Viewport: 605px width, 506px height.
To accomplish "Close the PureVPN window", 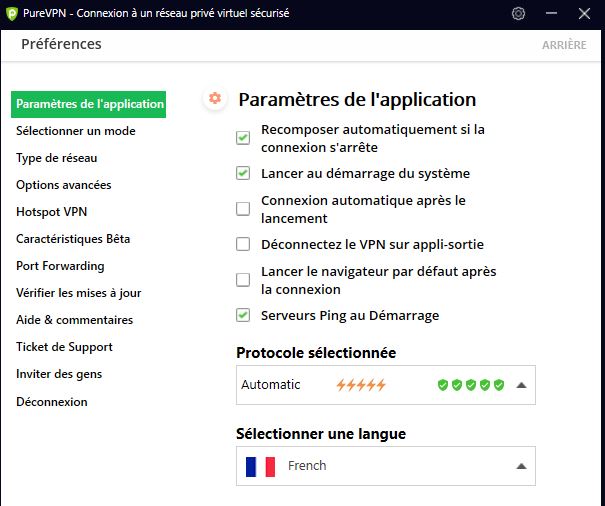I will [584, 14].
